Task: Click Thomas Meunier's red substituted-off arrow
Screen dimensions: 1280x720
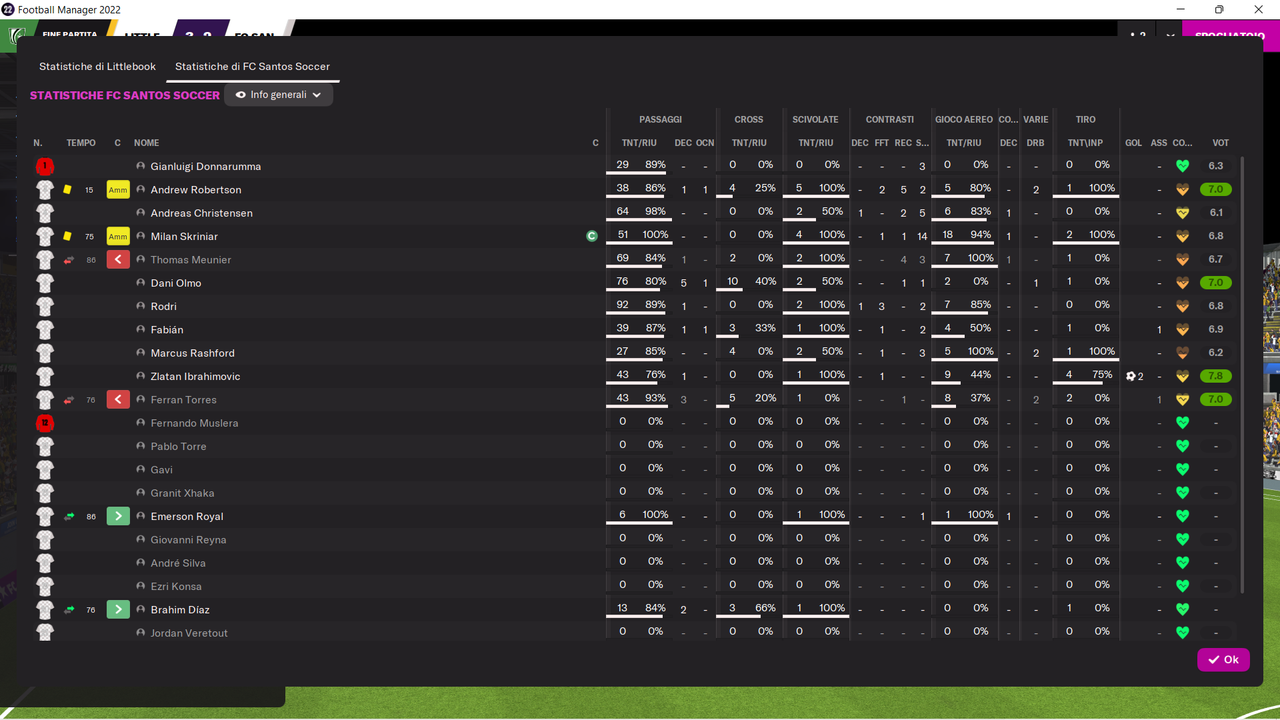Action: 118,260
